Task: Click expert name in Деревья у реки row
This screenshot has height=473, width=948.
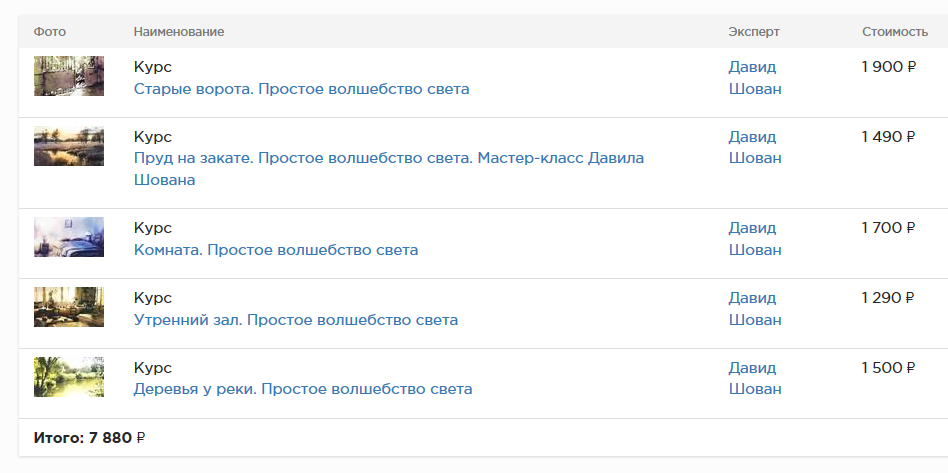Action: [x=754, y=379]
